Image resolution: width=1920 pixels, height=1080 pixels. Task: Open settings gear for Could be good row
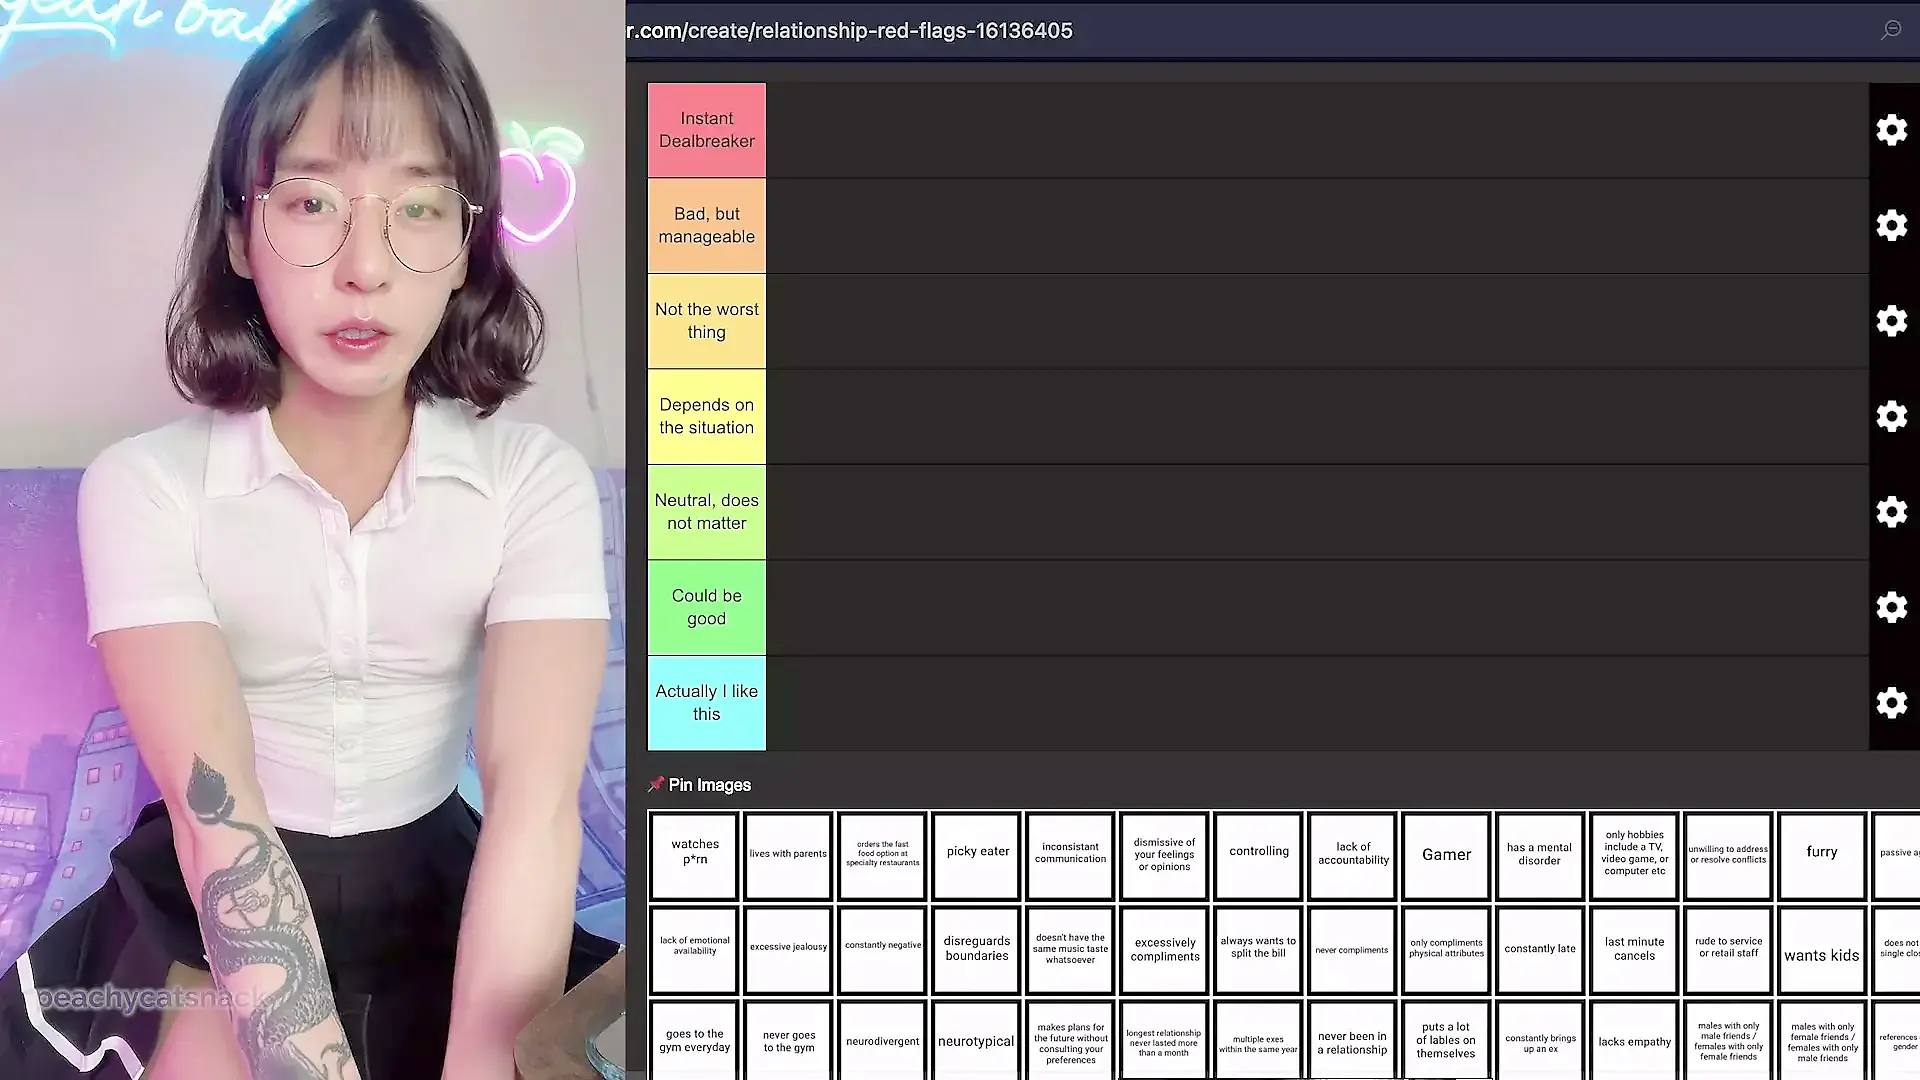pyautogui.click(x=1891, y=607)
